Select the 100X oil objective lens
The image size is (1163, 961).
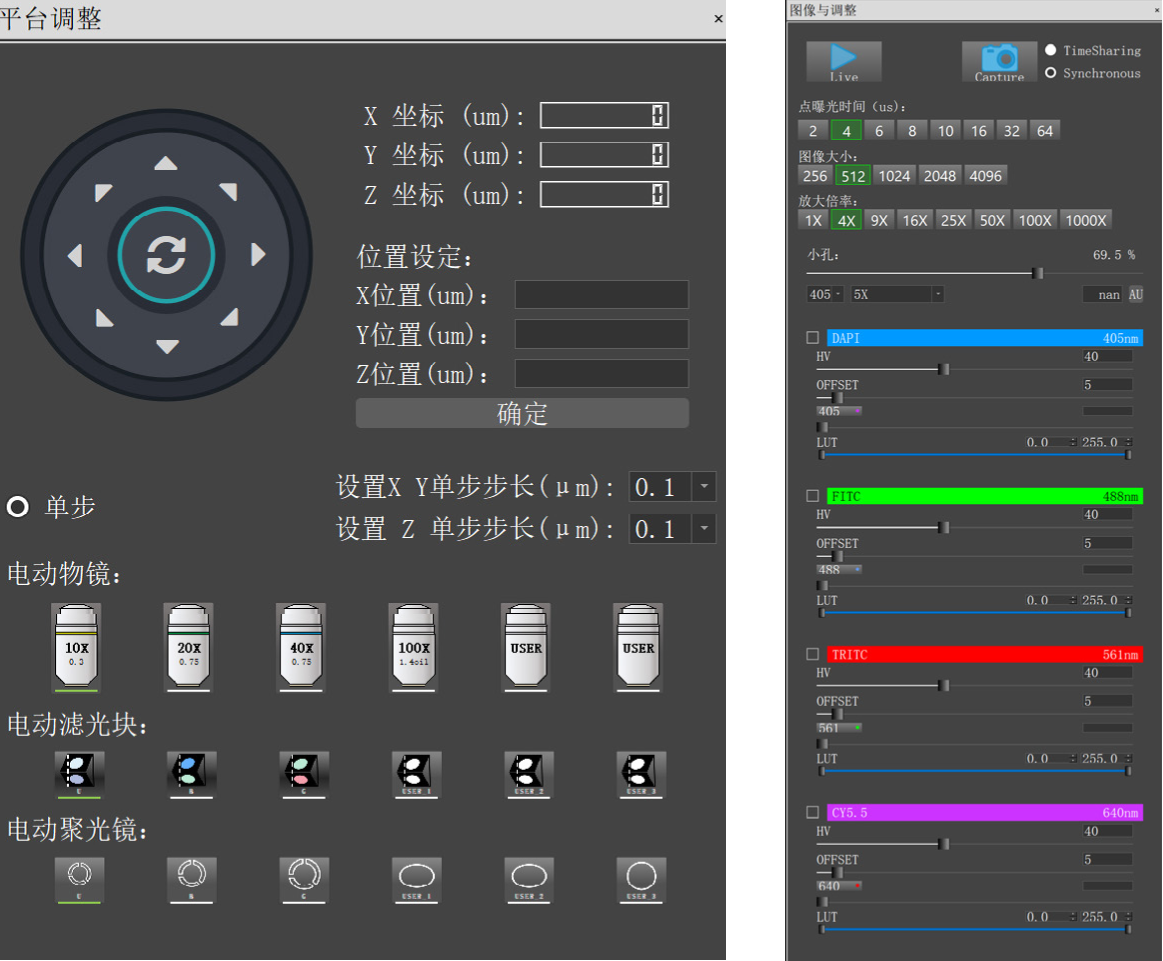(x=414, y=648)
